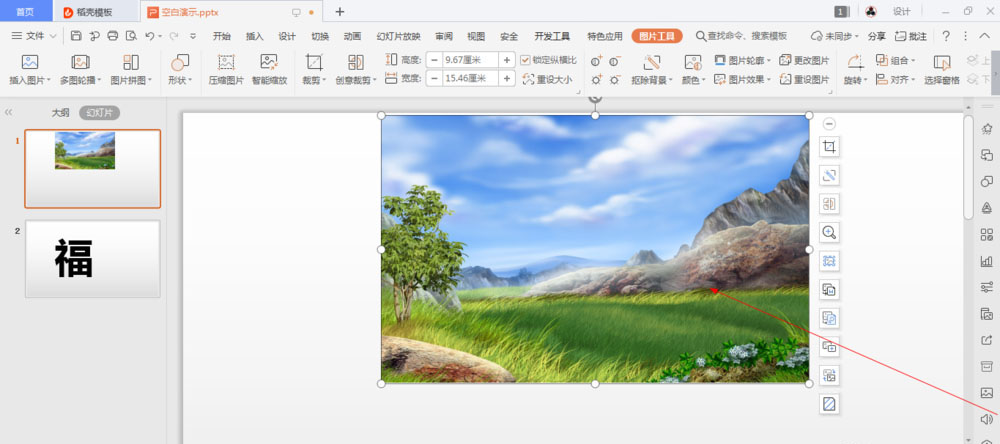The width and height of the screenshot is (1000, 444).
Task: Open a new tab with plus button
Action: pyautogui.click(x=340, y=11)
